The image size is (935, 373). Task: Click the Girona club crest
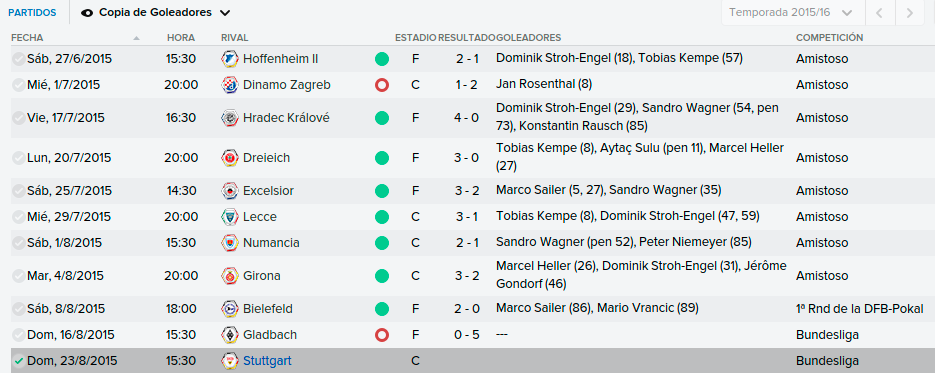click(229, 276)
